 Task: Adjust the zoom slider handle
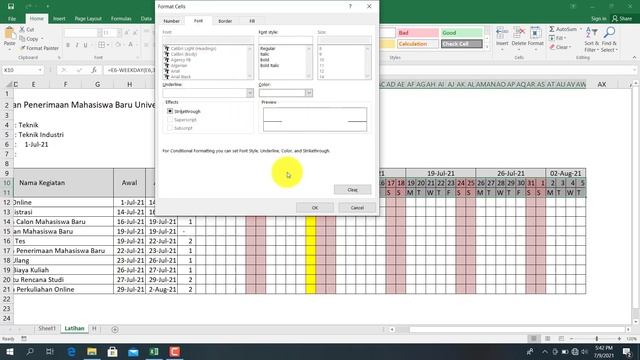click(x=597, y=339)
